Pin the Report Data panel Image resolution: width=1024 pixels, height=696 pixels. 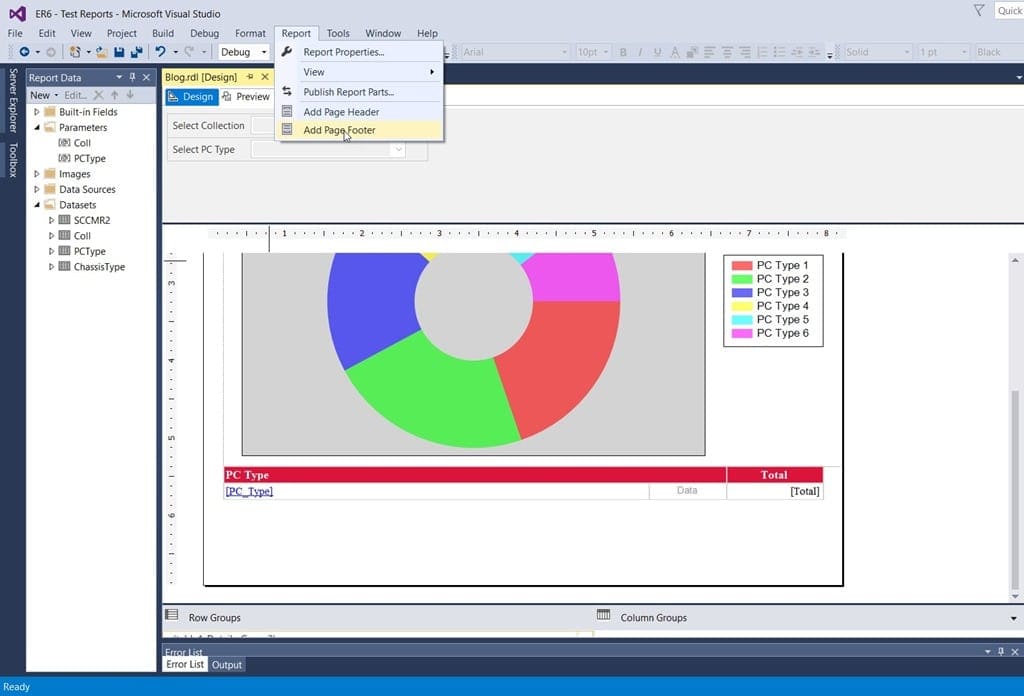click(x=133, y=77)
